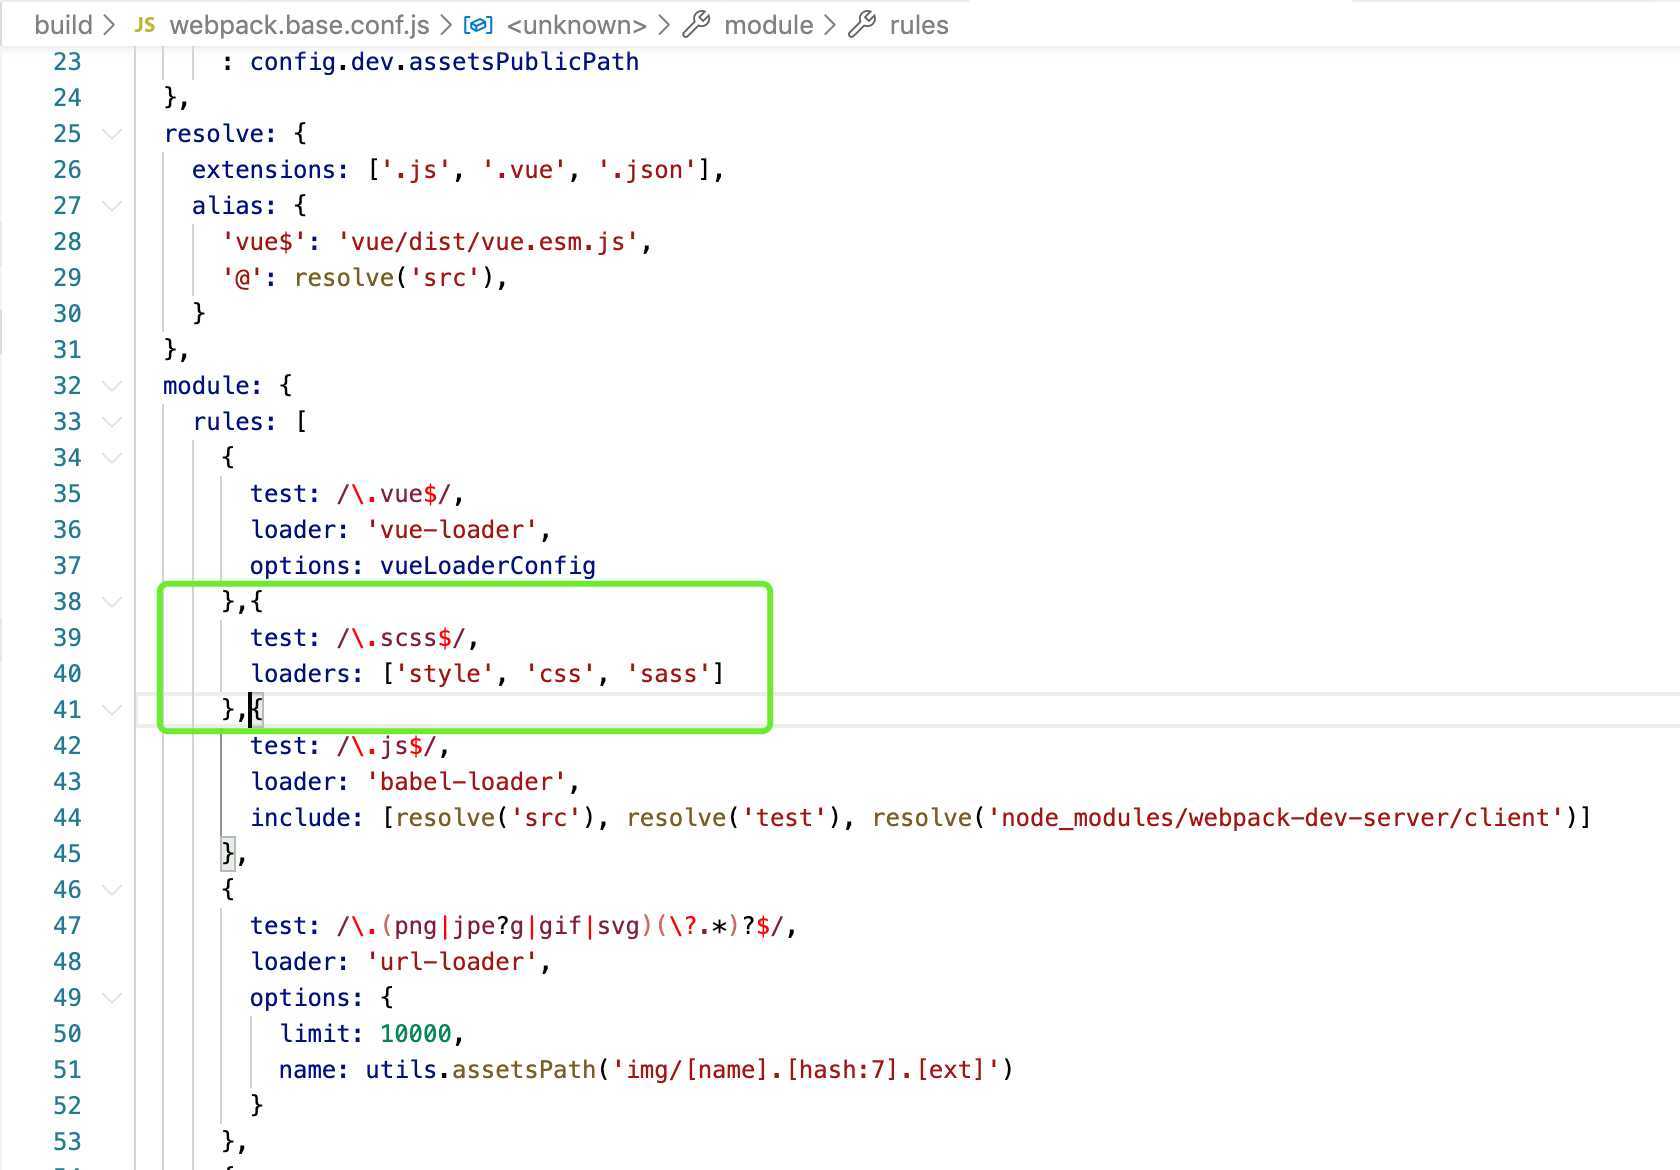Fold the scss rule at line 38

(112, 602)
